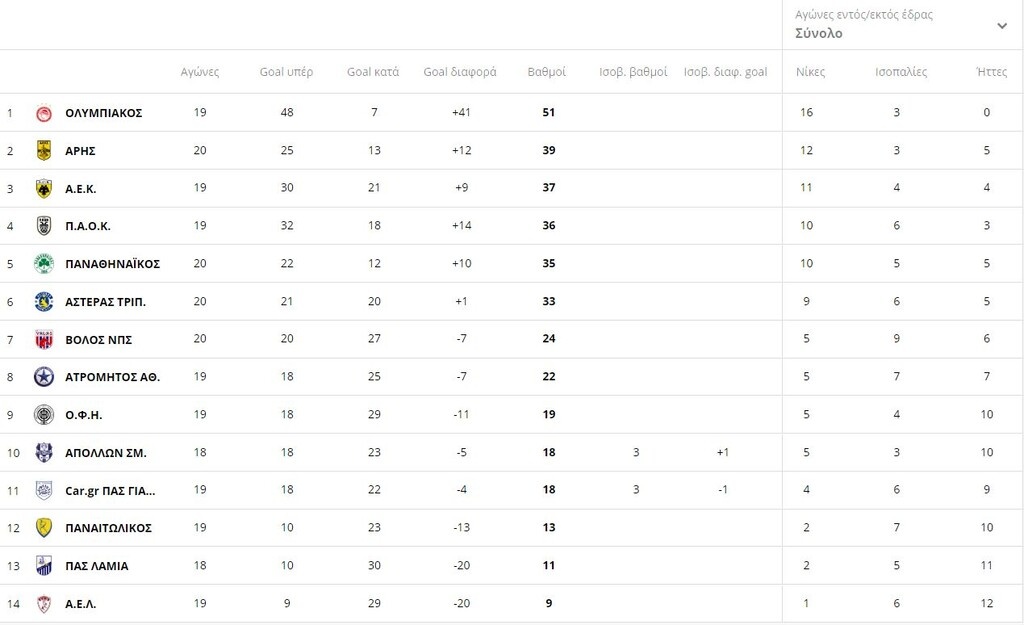Expand the Σύνολο filter chevron
The height and width of the screenshot is (625, 1024).
[x=1002, y=26]
